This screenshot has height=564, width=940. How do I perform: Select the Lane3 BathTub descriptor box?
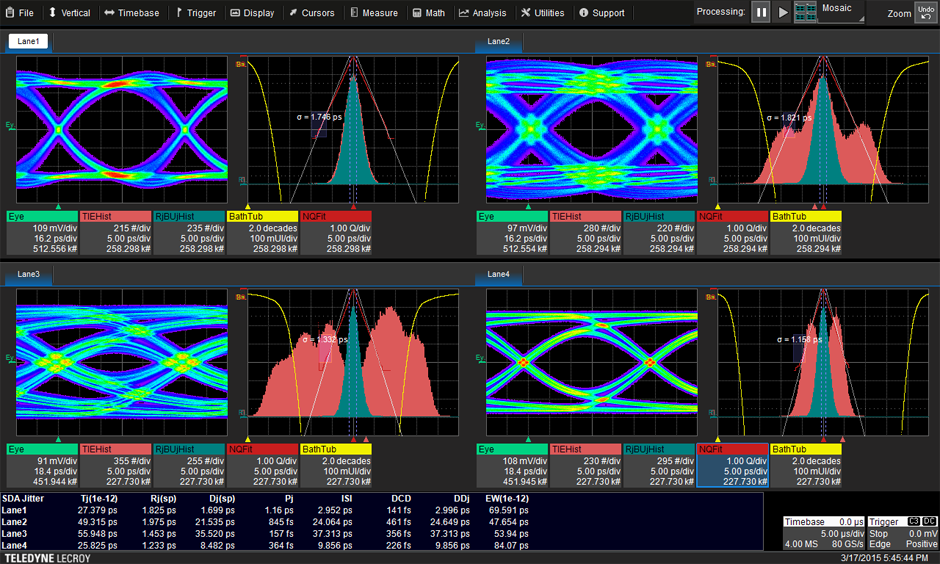click(336, 467)
